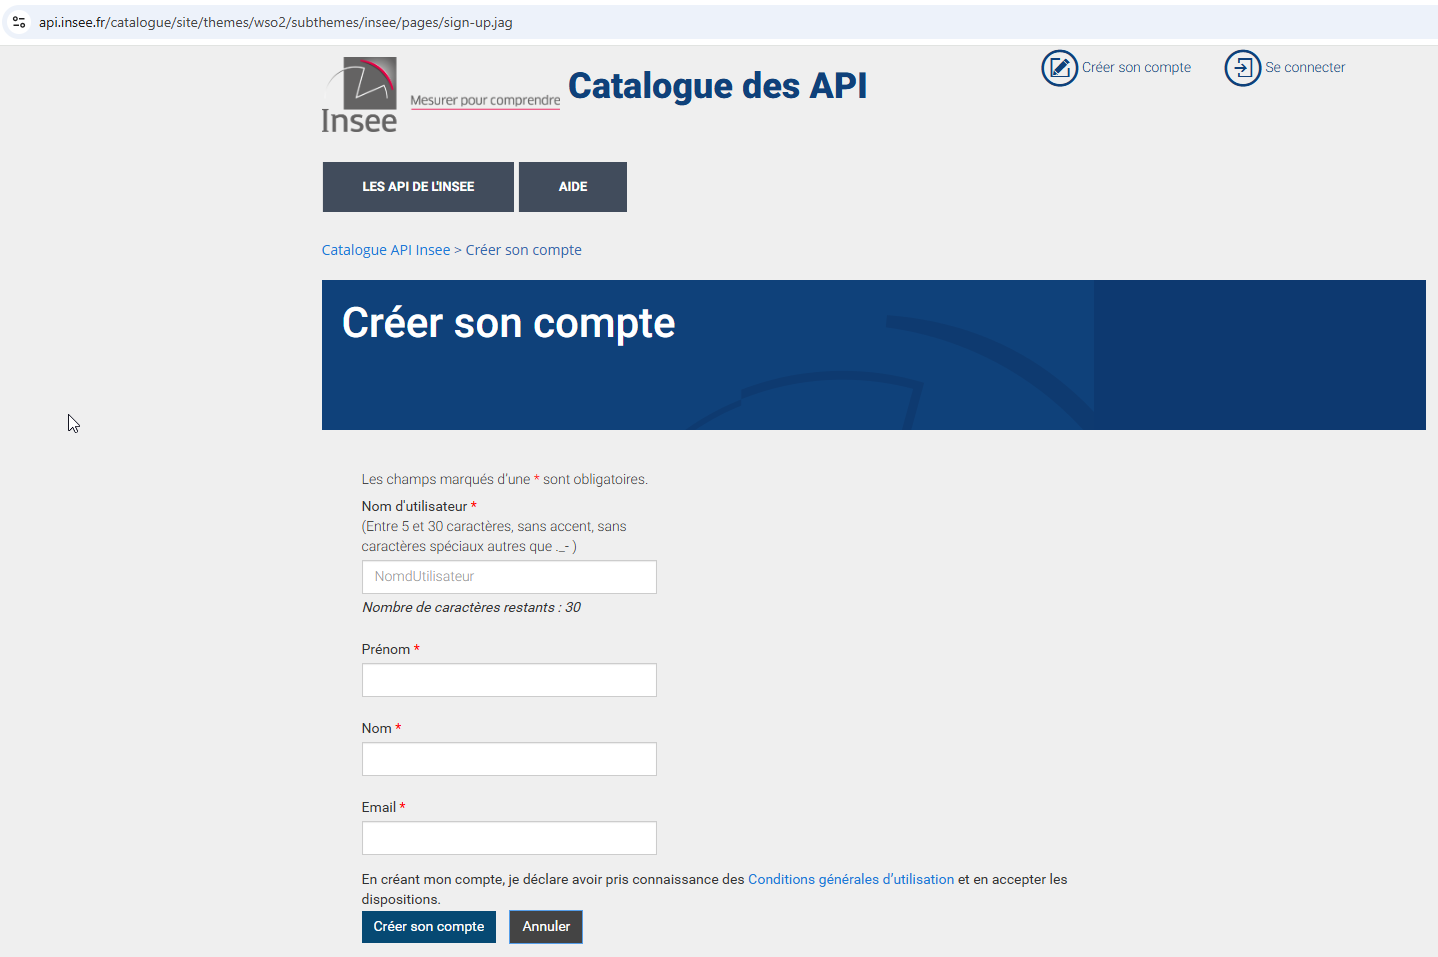Screen dimensions: 1438x957
Task: Click the "Créer son compte" breadcrumb link
Action: point(523,250)
